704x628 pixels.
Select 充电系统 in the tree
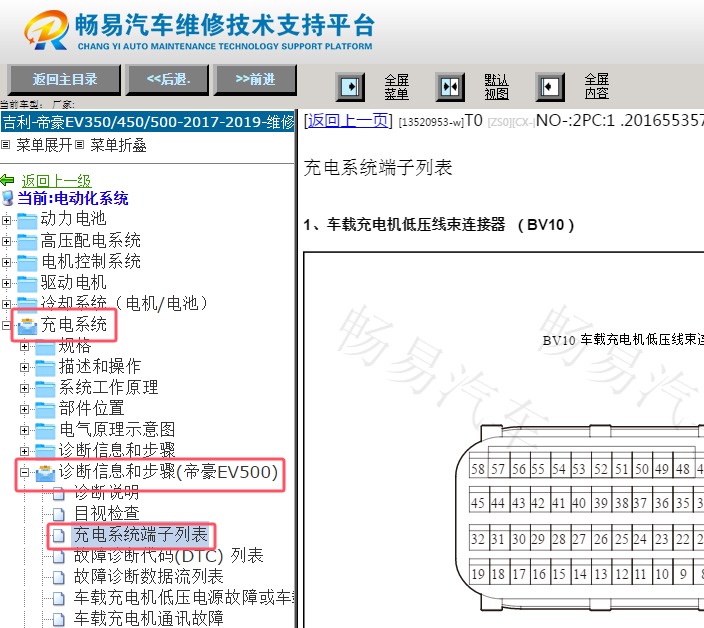tap(74, 325)
